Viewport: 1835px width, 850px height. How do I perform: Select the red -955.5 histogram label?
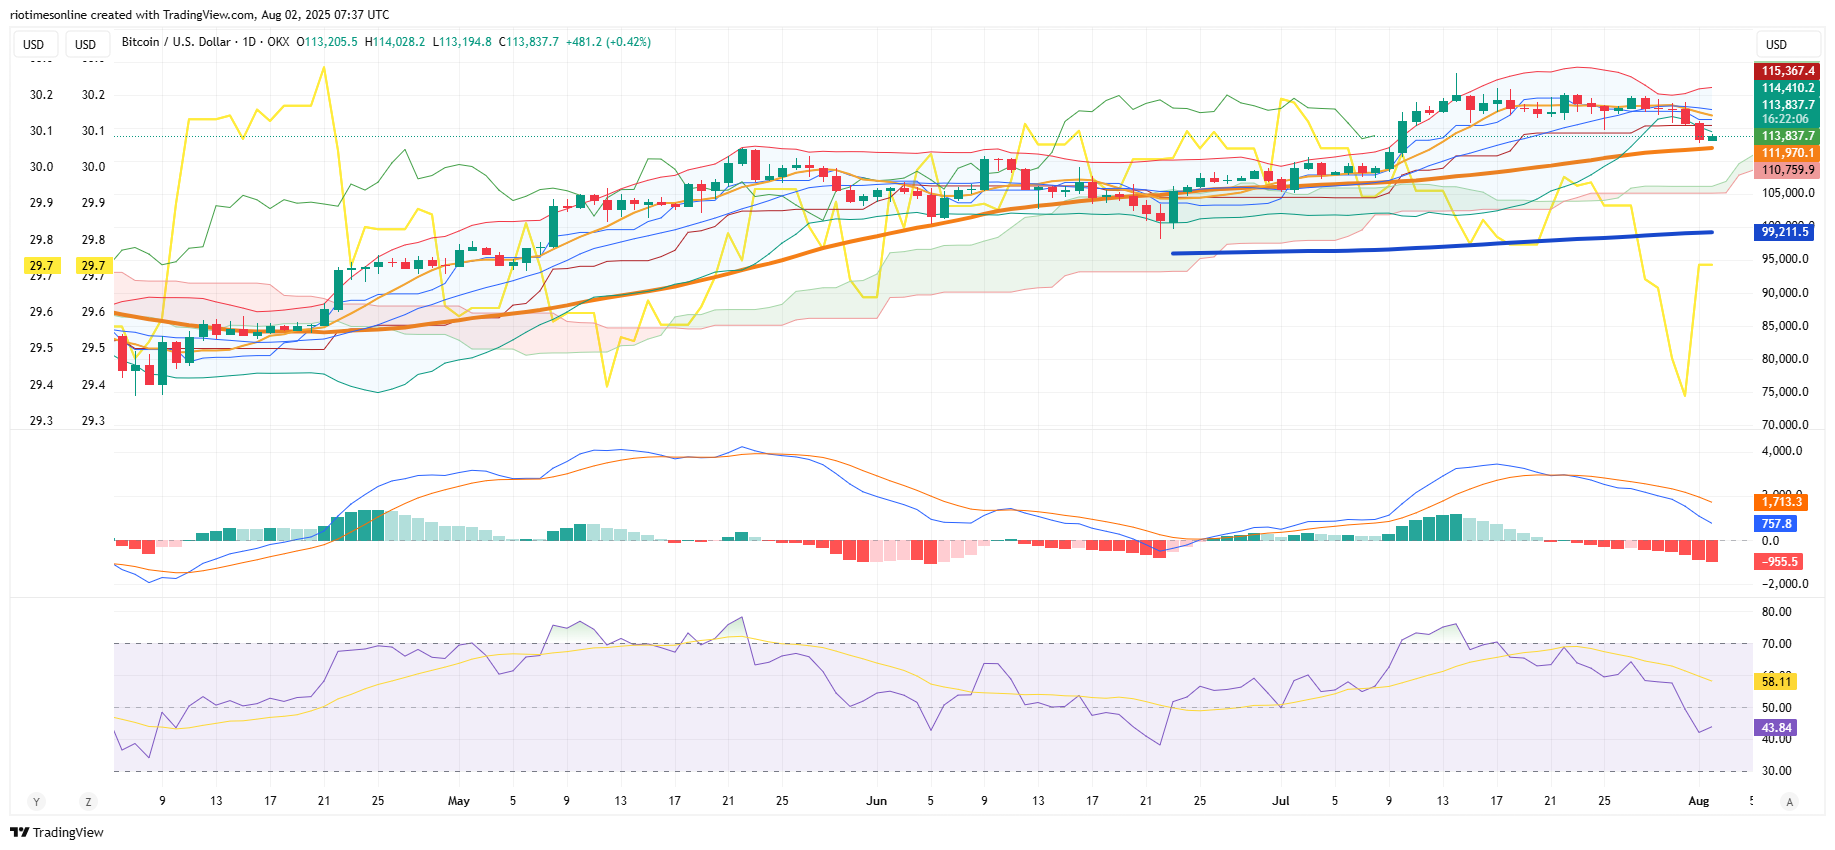click(x=1780, y=562)
